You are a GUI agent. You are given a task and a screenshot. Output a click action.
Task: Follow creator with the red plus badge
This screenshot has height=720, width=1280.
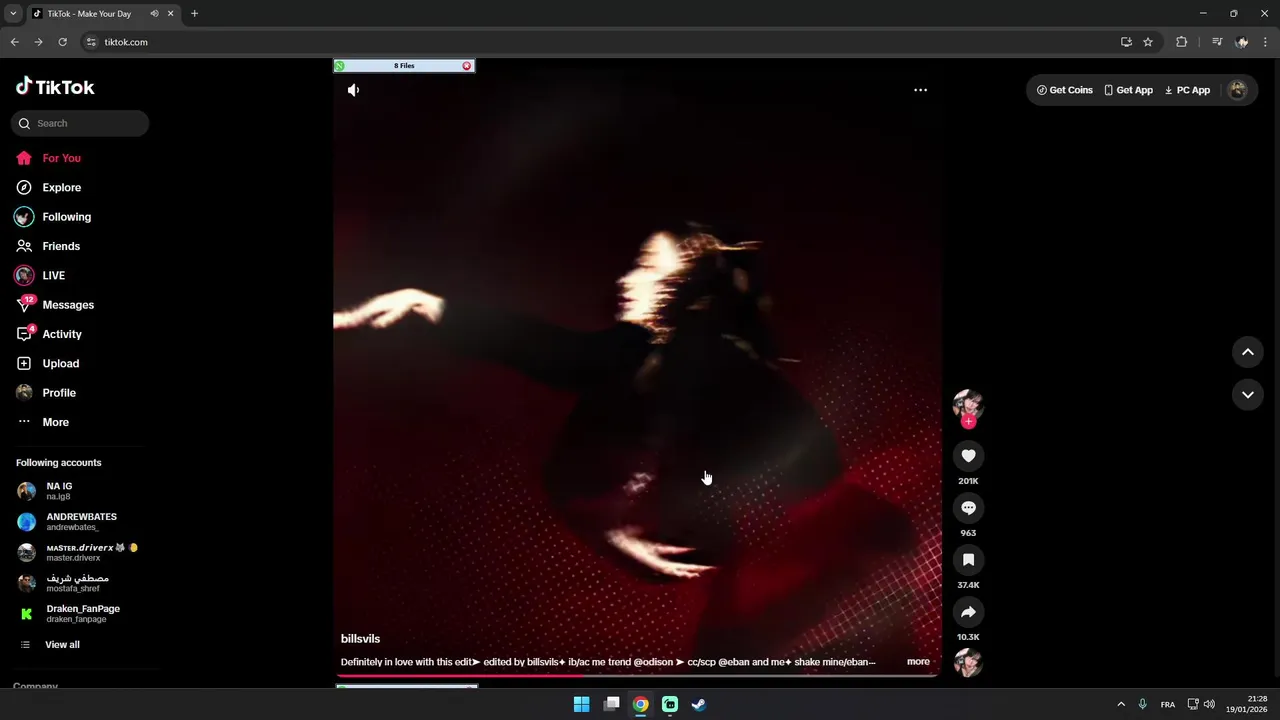(x=968, y=422)
